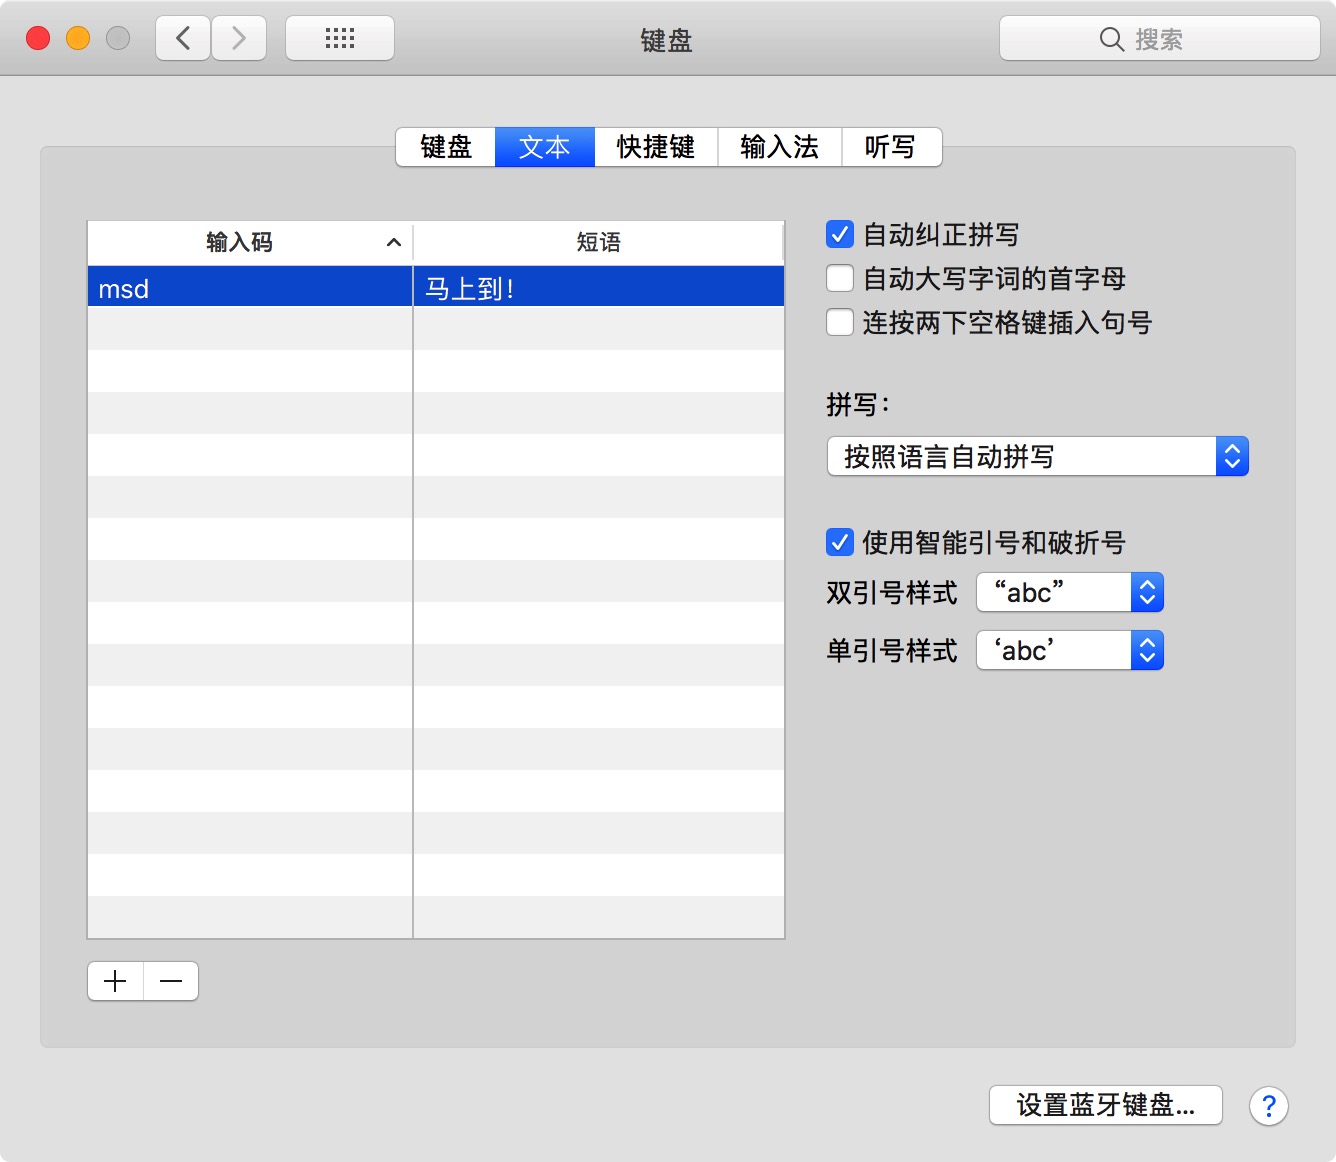Open the 输入法 tab
This screenshot has width=1336, height=1162.
click(x=780, y=147)
